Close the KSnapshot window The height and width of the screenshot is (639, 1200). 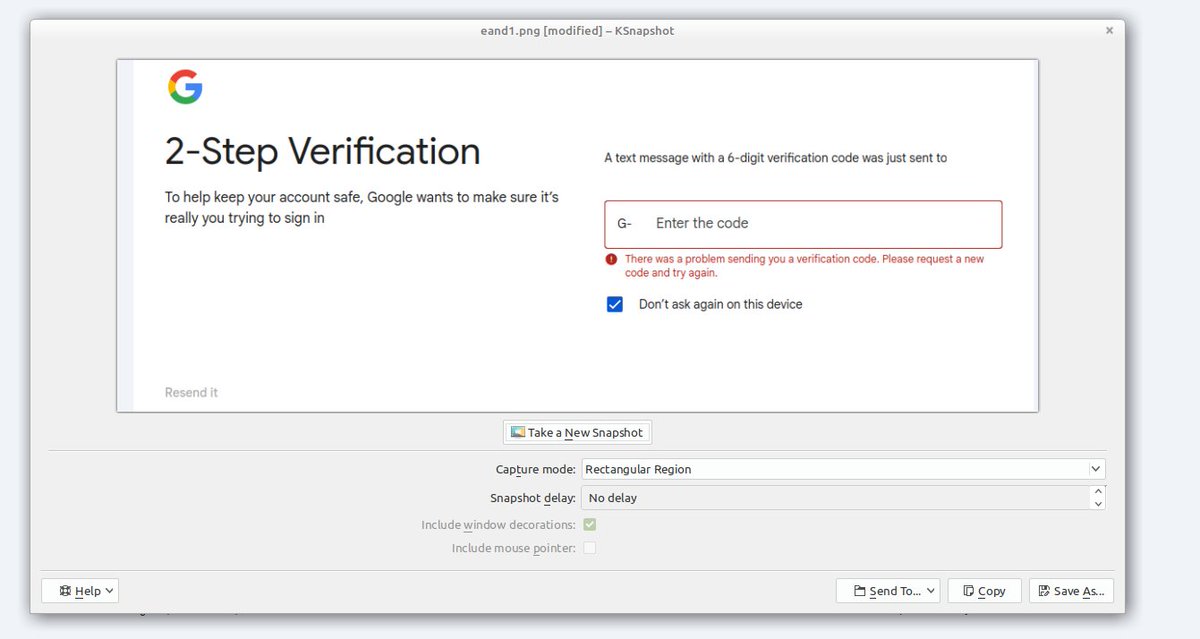[1109, 31]
